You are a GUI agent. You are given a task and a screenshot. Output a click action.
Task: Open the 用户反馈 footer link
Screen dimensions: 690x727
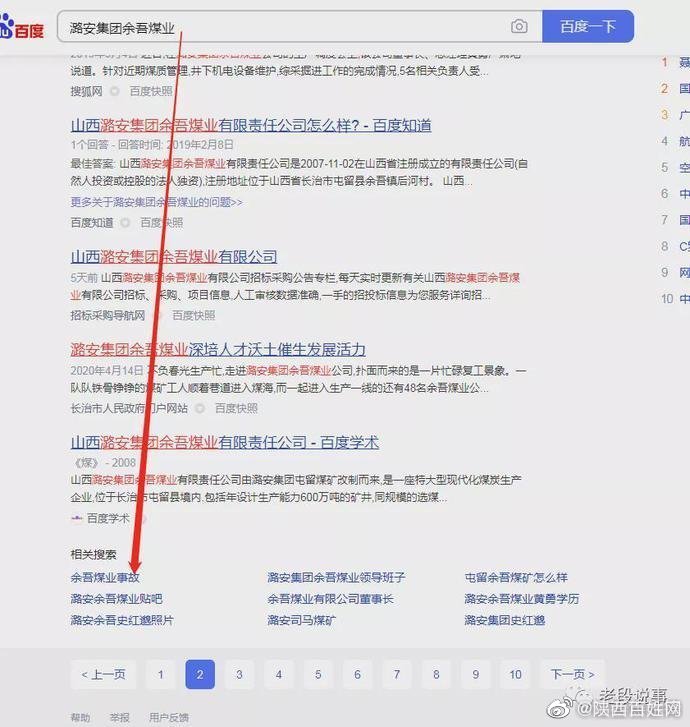coord(169,718)
